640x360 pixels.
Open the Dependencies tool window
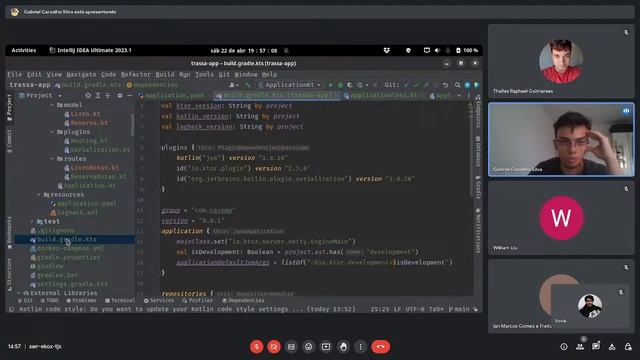(243, 300)
